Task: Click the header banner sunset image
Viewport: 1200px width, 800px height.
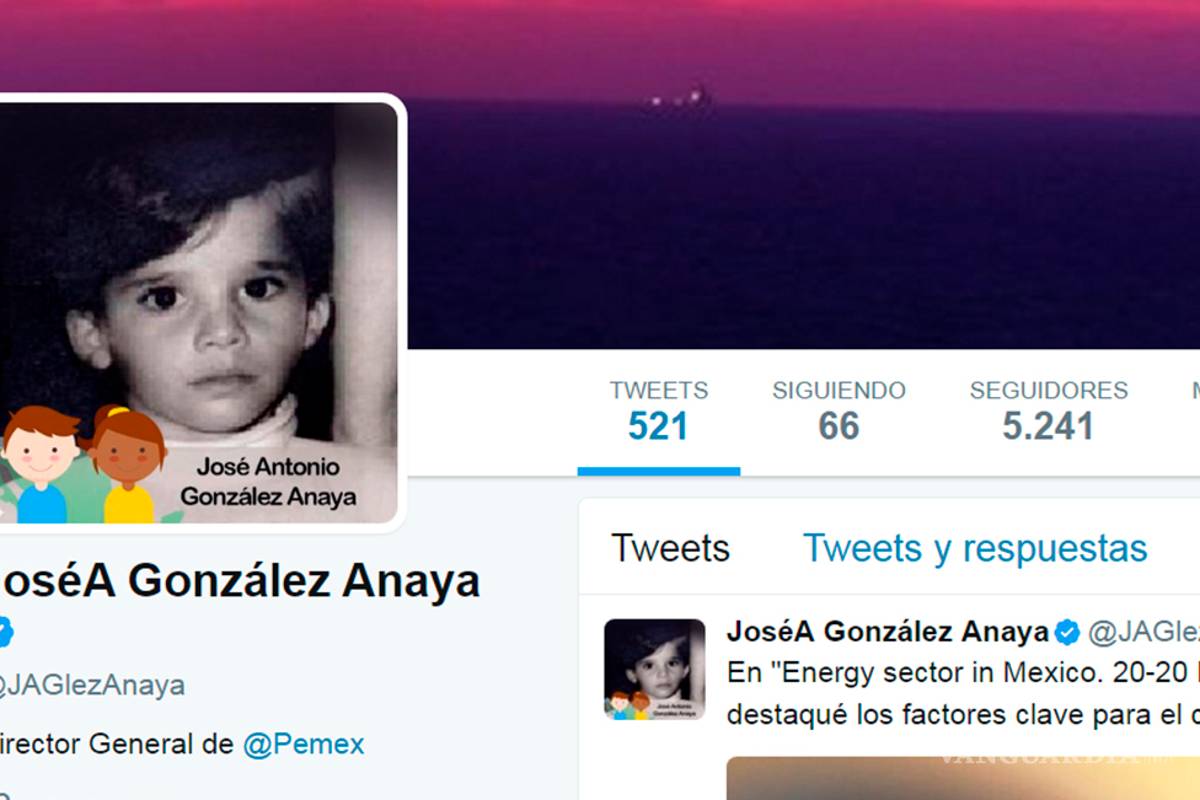Action: point(800,175)
